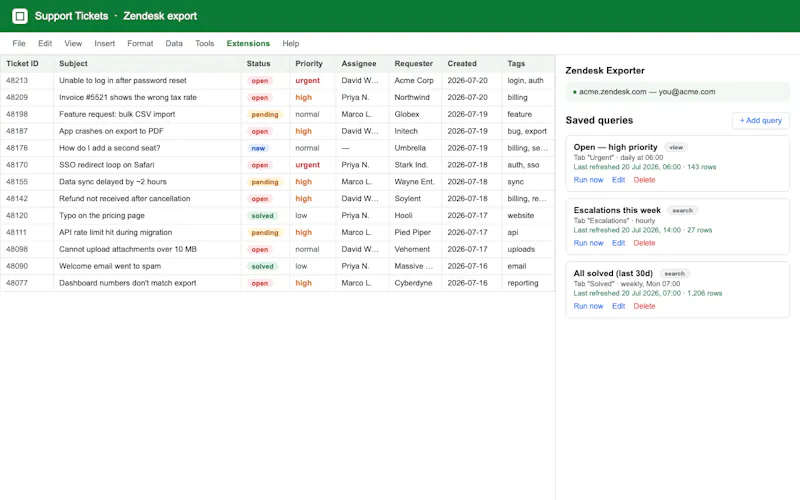Select the 'uploads' tags cell
Image resolution: width=800 pixels, height=500 pixels.
[528, 249]
